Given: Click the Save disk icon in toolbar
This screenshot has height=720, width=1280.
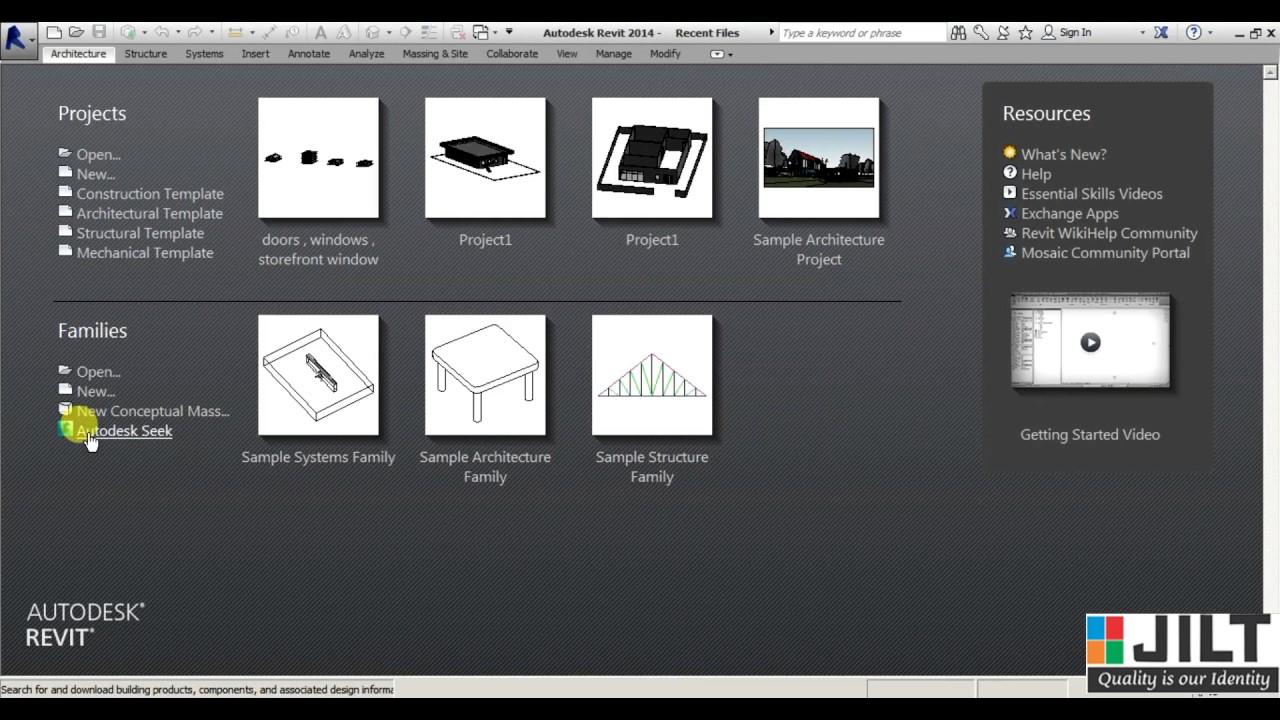Looking at the screenshot, I should tap(99, 32).
